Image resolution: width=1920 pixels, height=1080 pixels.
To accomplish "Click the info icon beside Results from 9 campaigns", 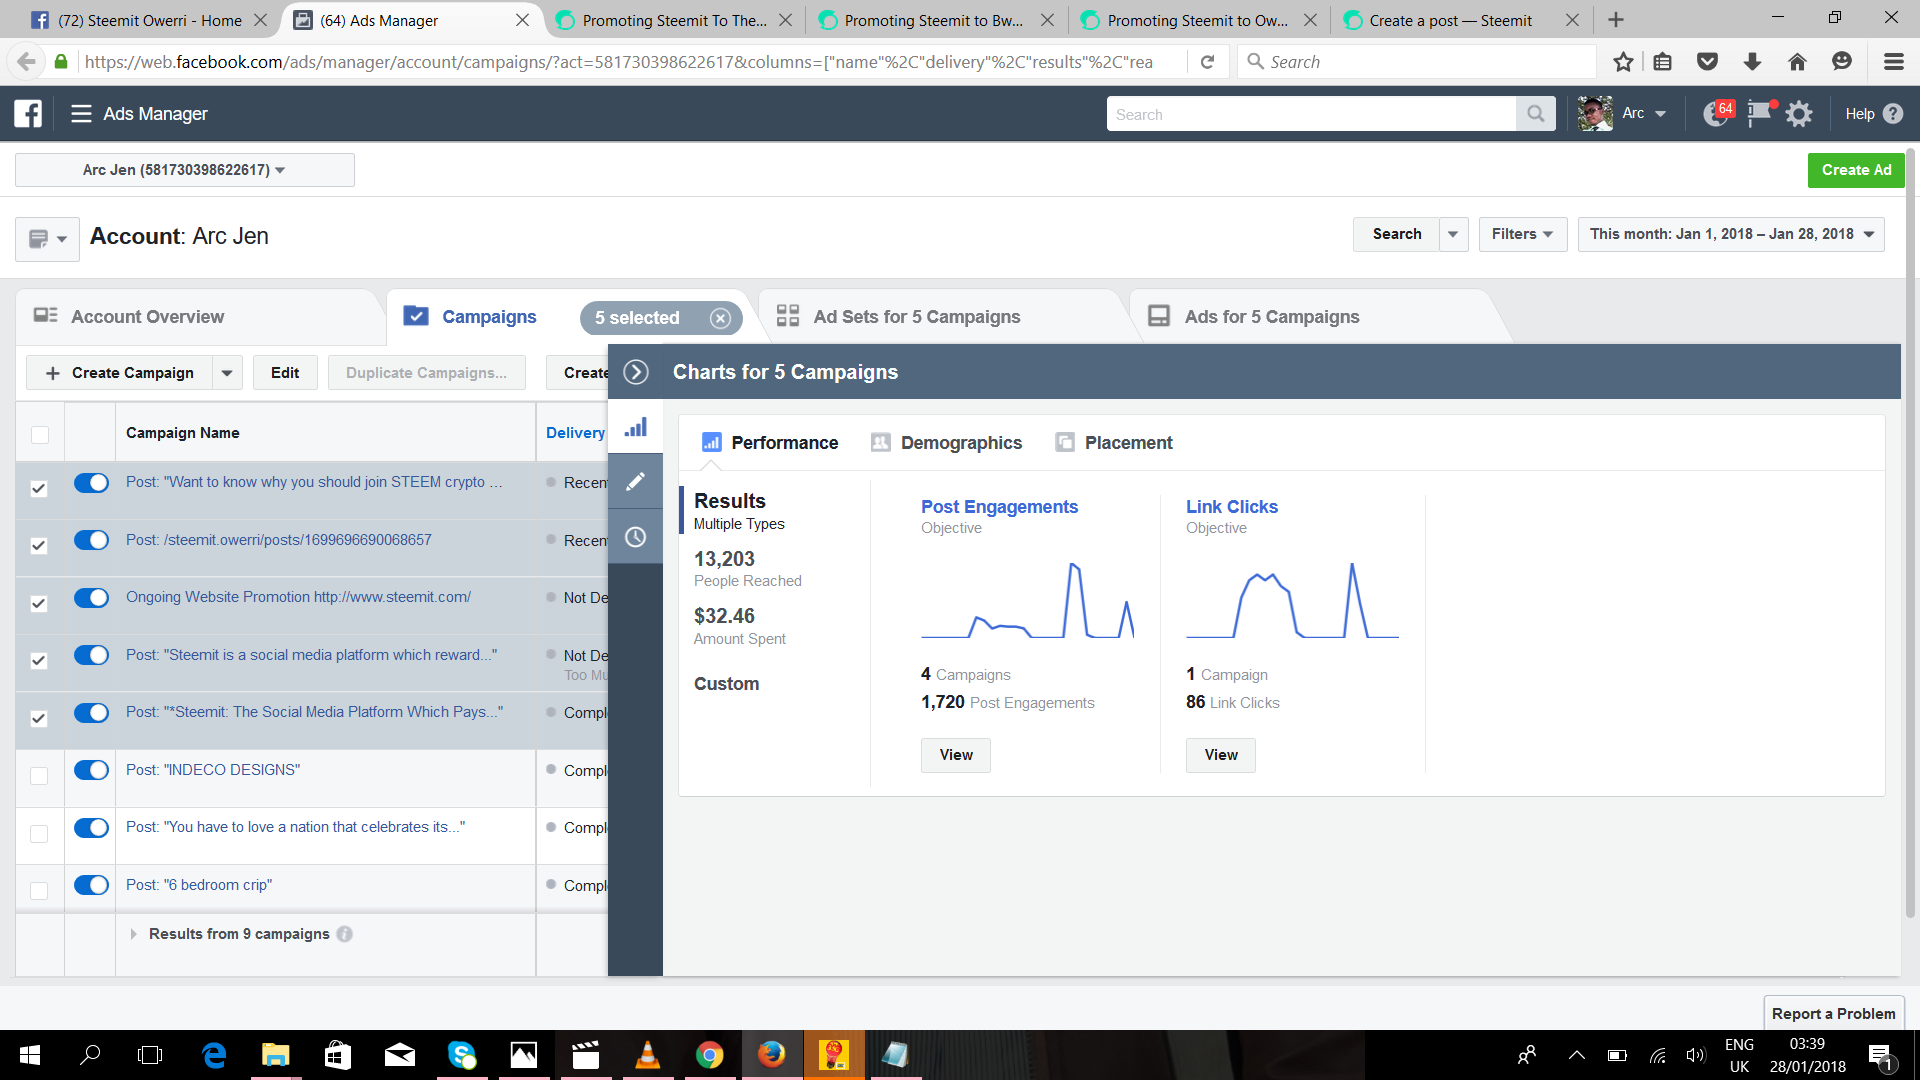I will click(x=345, y=934).
